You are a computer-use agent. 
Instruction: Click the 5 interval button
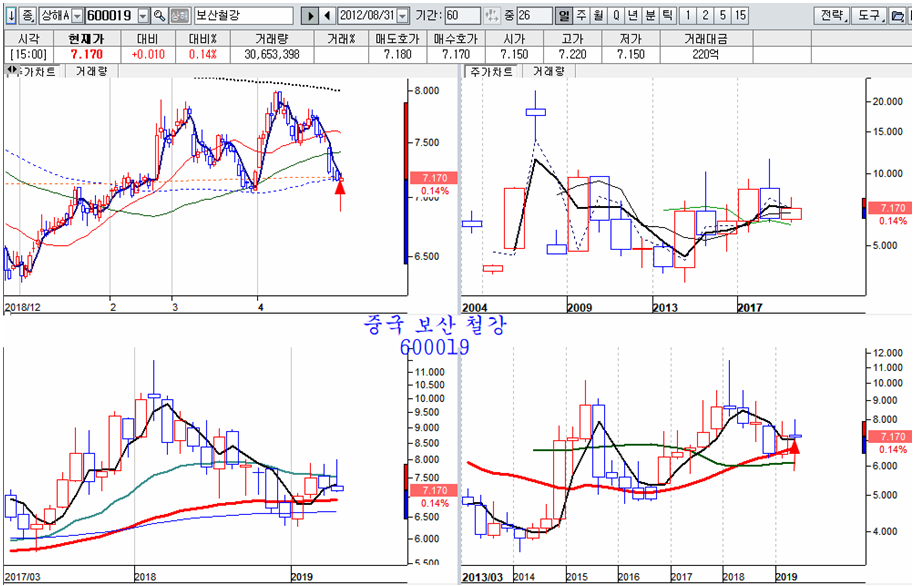(723, 15)
